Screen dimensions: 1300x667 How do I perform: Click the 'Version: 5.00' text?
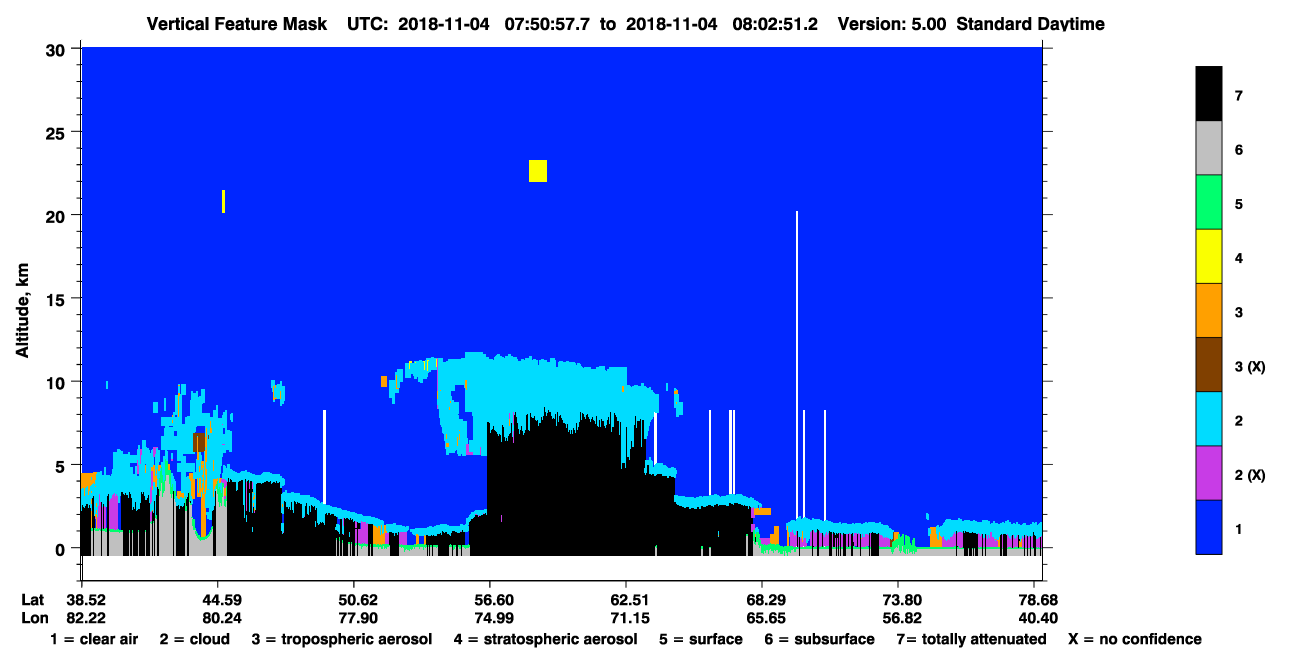pyautogui.click(x=892, y=24)
